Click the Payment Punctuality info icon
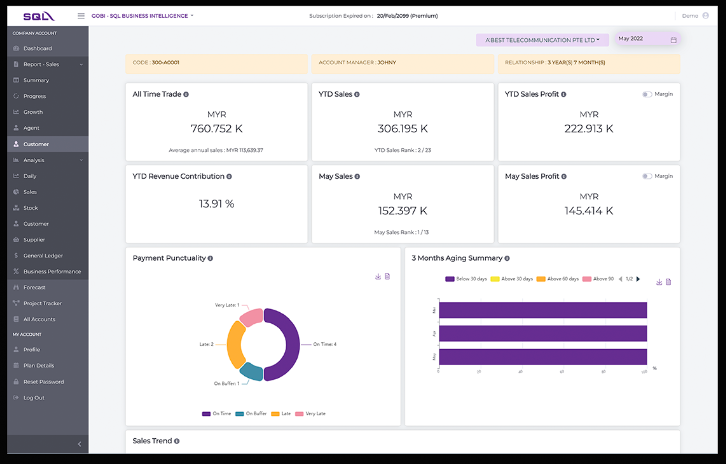Image resolution: width=726 pixels, height=464 pixels. 210,258
